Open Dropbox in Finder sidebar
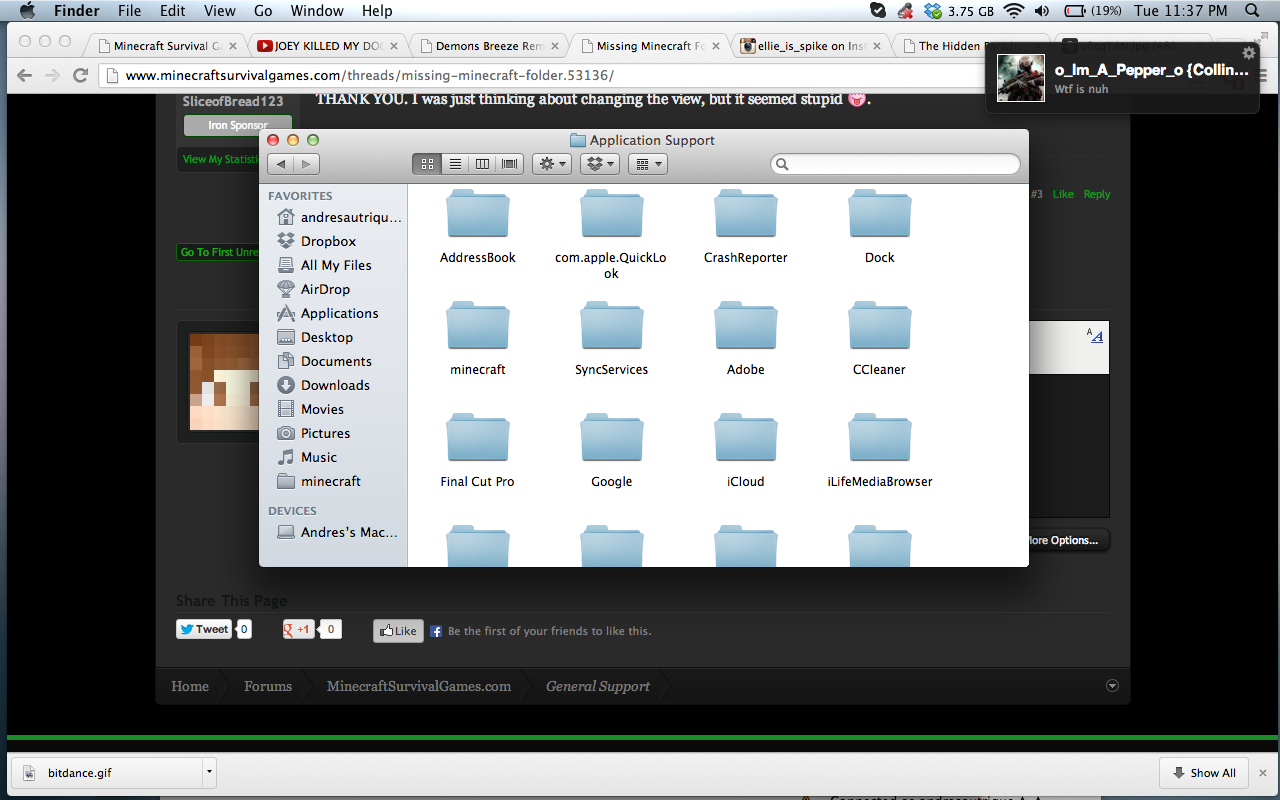This screenshot has width=1280, height=800. [x=316, y=241]
